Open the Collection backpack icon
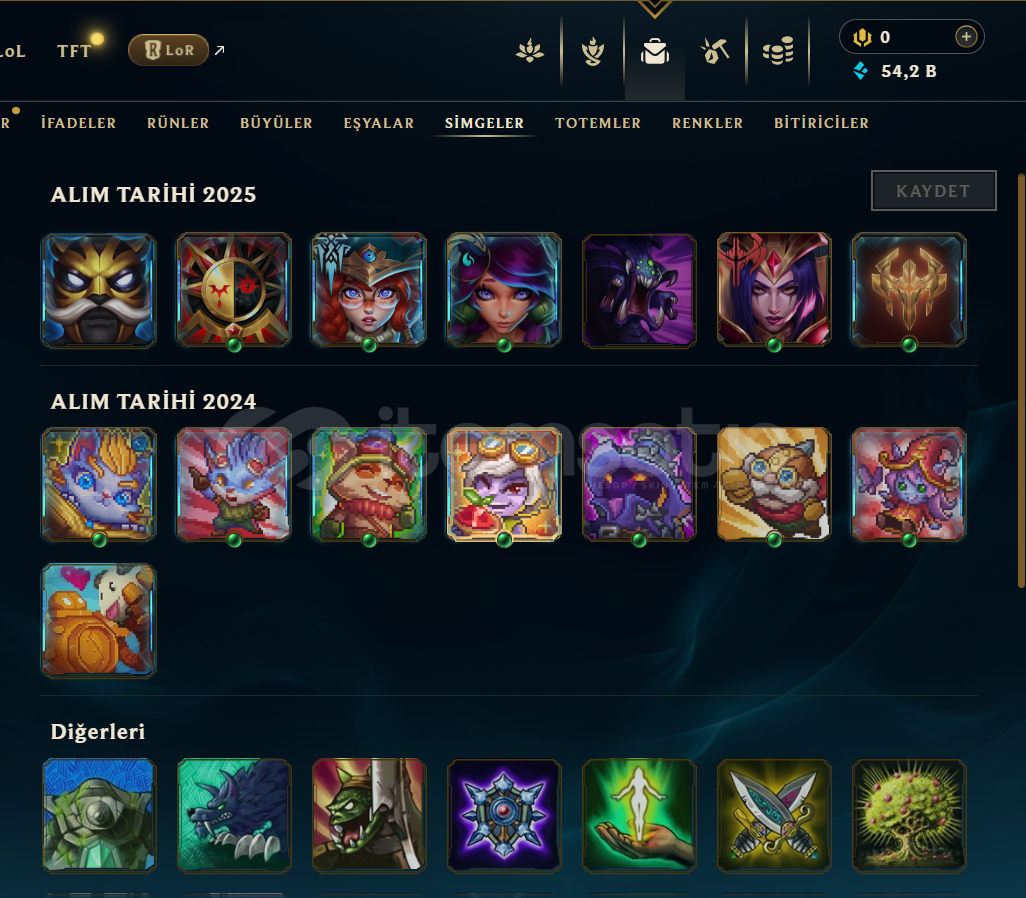 click(x=654, y=51)
